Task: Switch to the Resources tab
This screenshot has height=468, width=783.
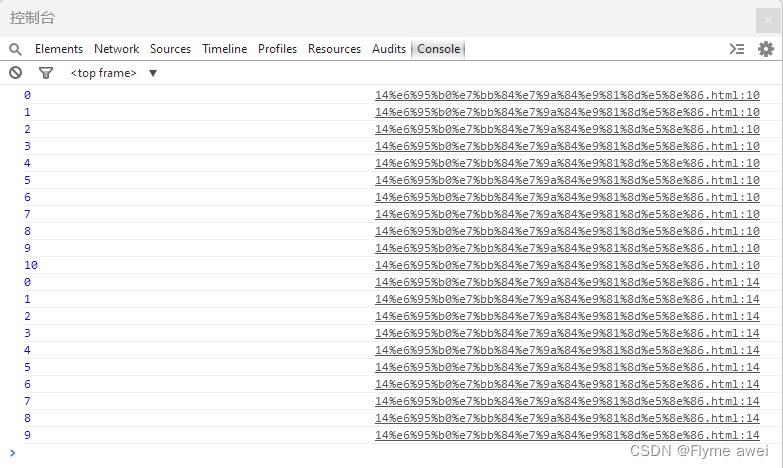Action: [x=334, y=49]
